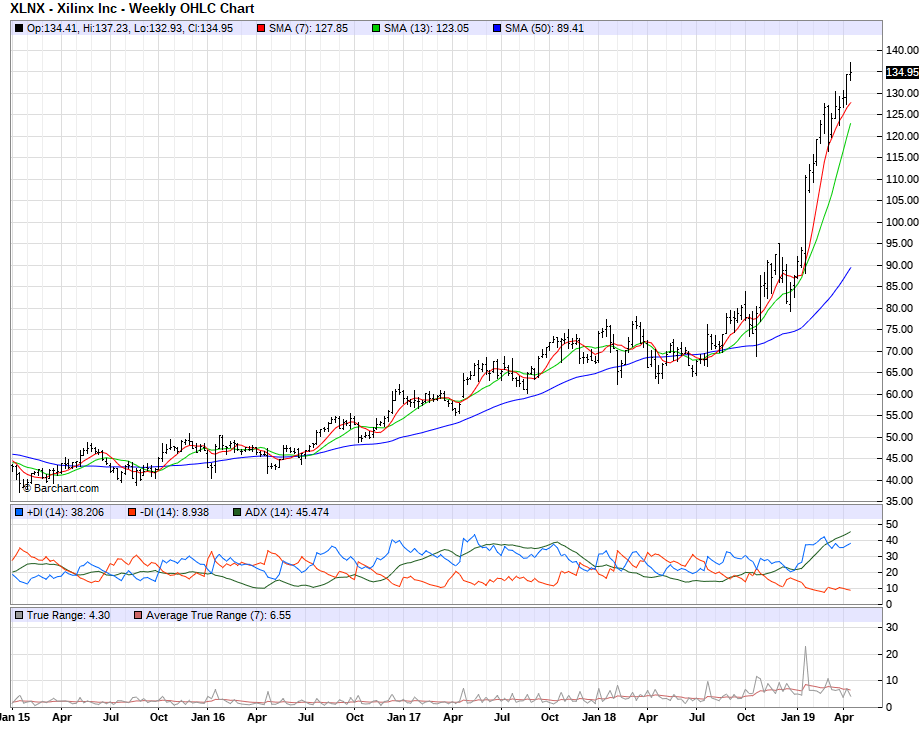This screenshot has height=748, width=924.
Task: Click the True Range: 4.30 label
Action: coord(68,615)
